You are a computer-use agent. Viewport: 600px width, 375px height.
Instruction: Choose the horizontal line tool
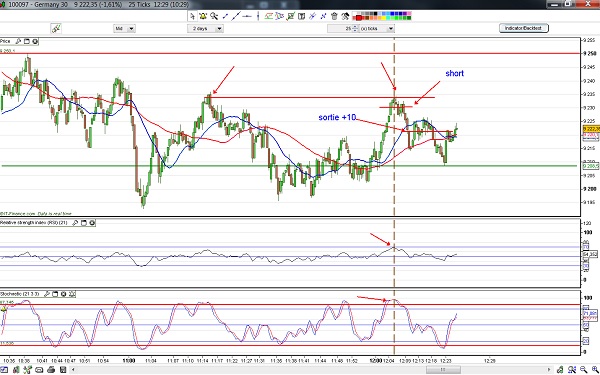point(247,16)
